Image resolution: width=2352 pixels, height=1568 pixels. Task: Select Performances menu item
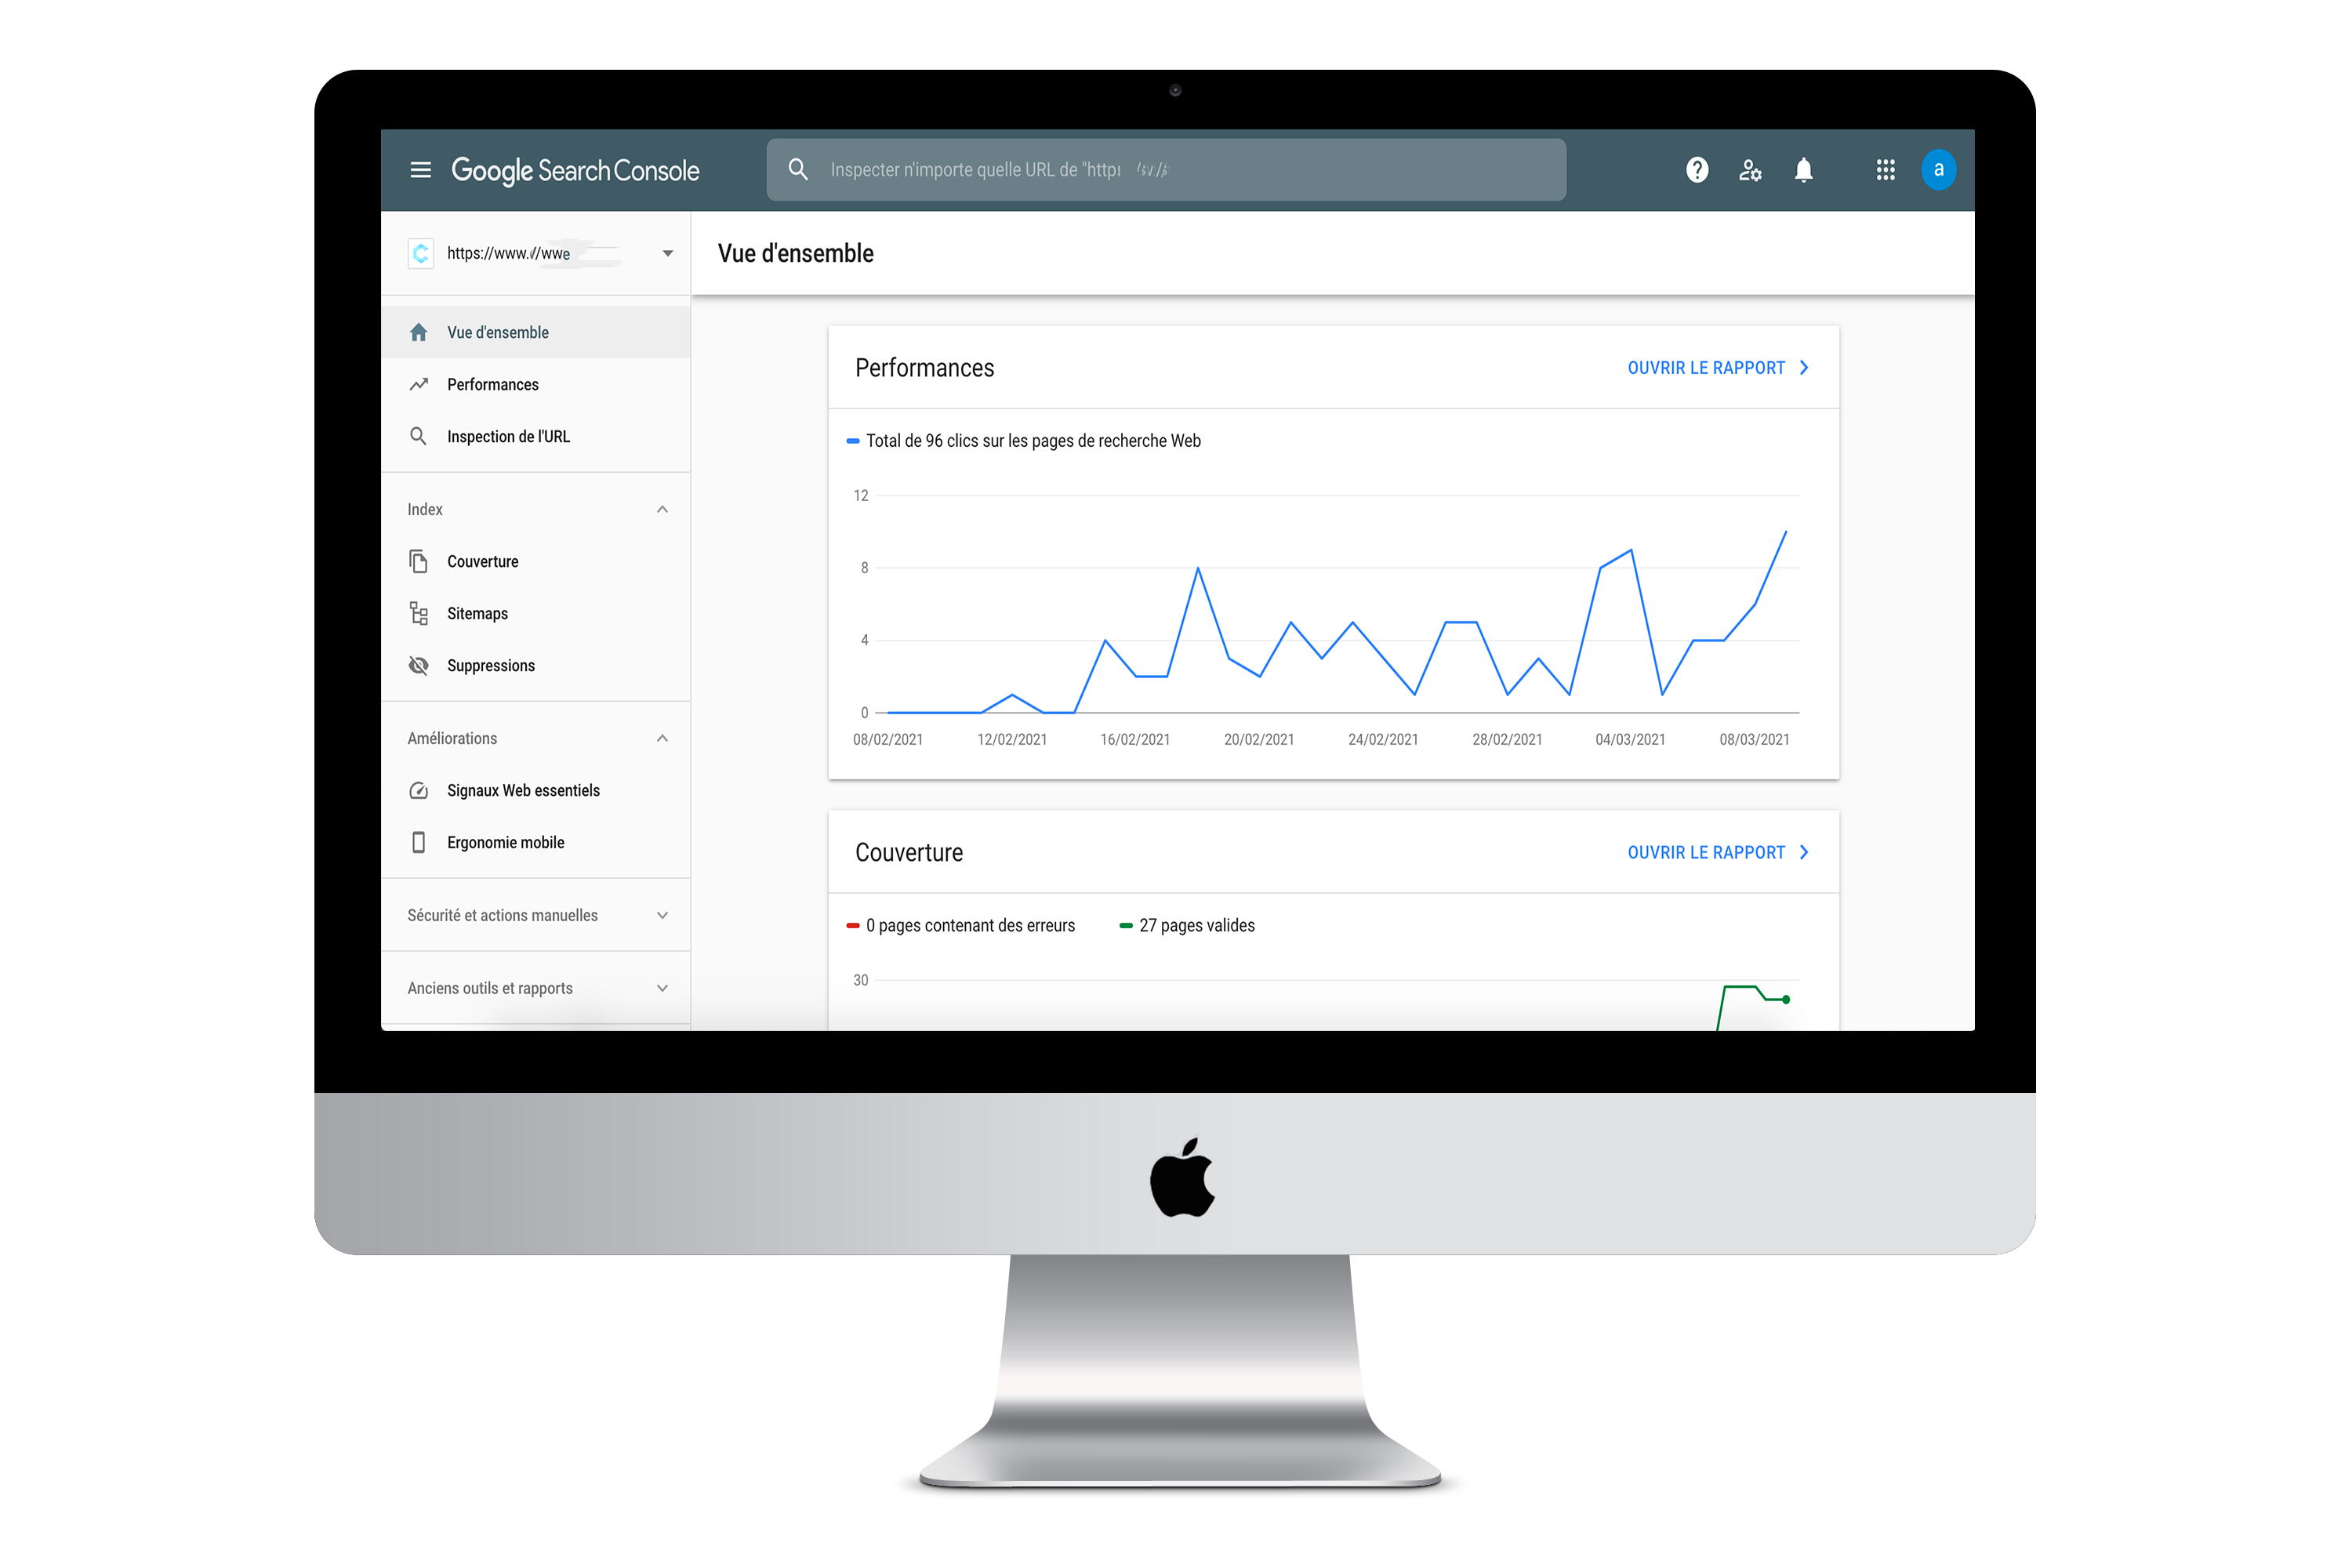(490, 383)
